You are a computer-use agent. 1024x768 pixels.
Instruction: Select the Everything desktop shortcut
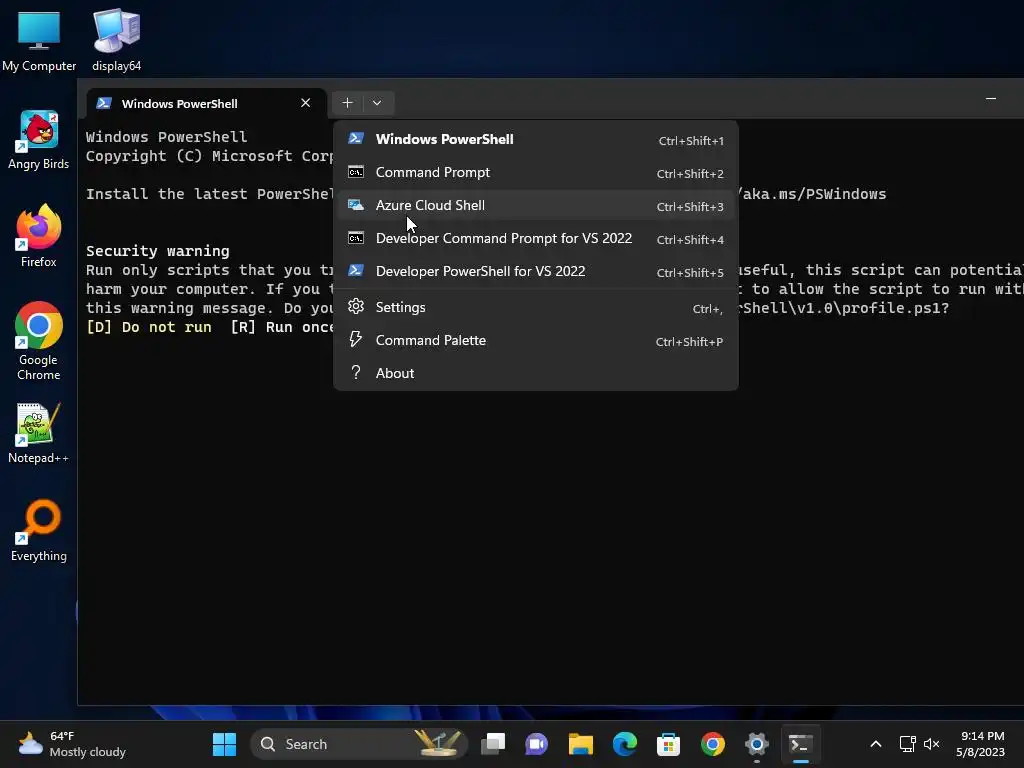[x=39, y=530]
